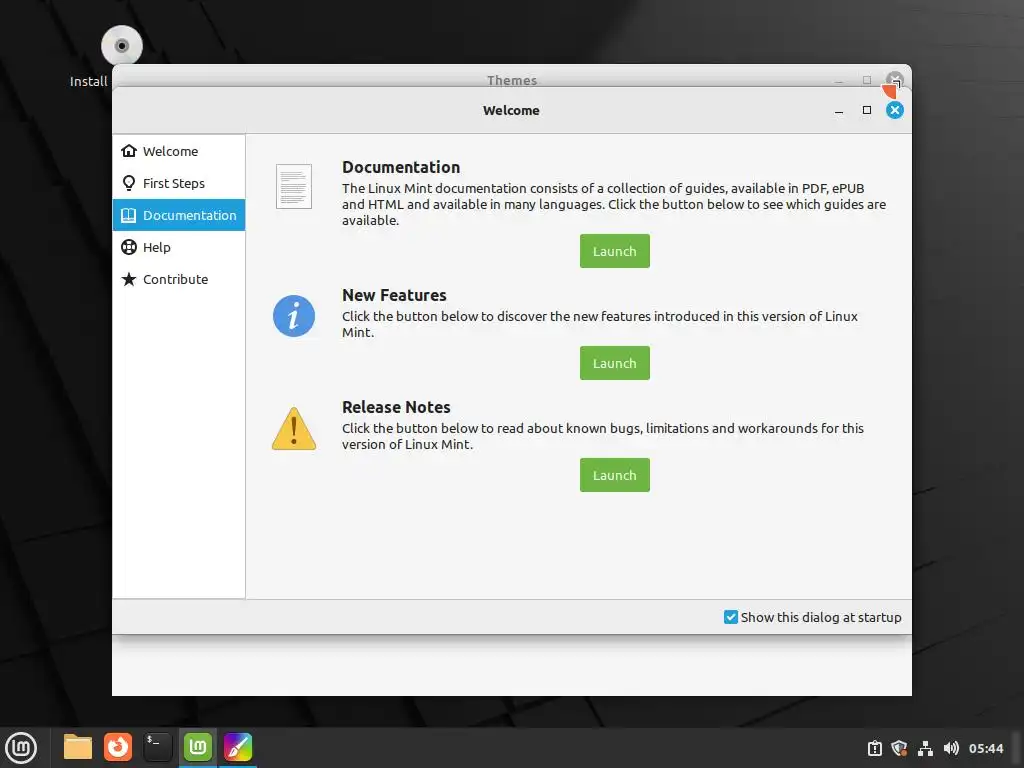
Task: Launch the Release Notes
Action: point(615,475)
